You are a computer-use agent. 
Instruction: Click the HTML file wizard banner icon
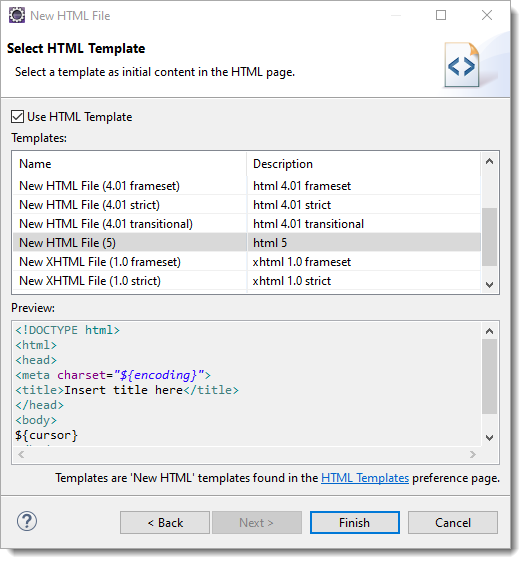click(x=462, y=65)
